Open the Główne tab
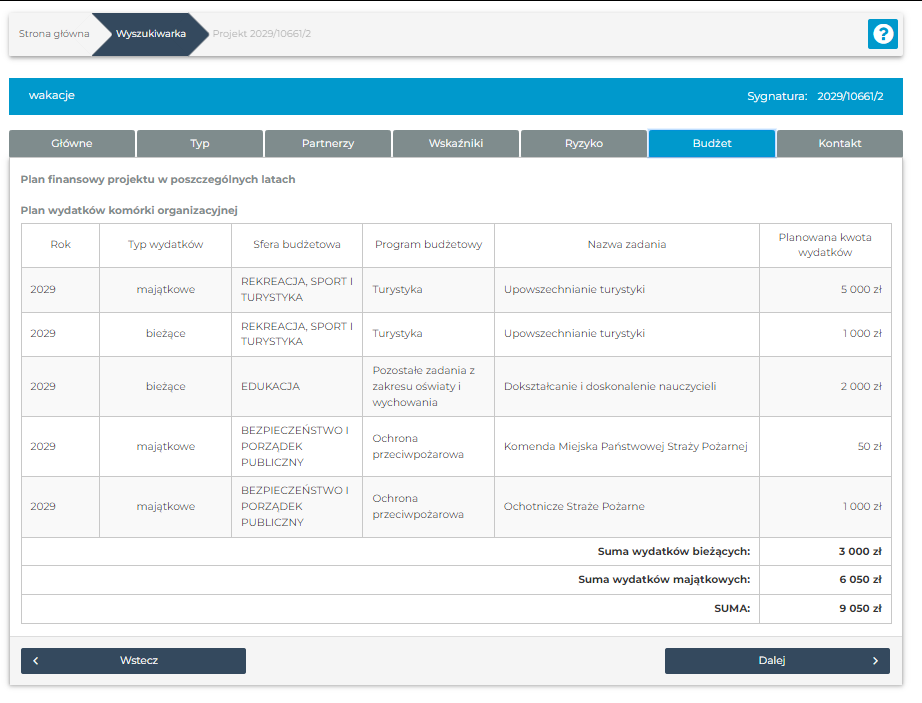The width and height of the screenshot is (922, 703). (72, 144)
